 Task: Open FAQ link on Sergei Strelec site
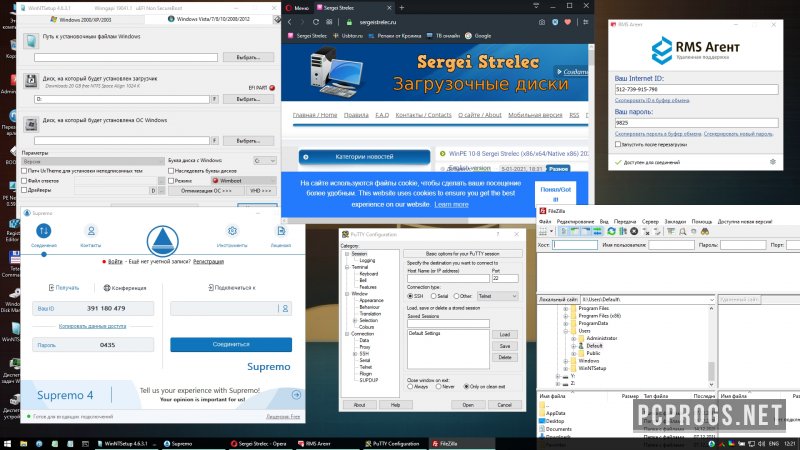(382, 115)
